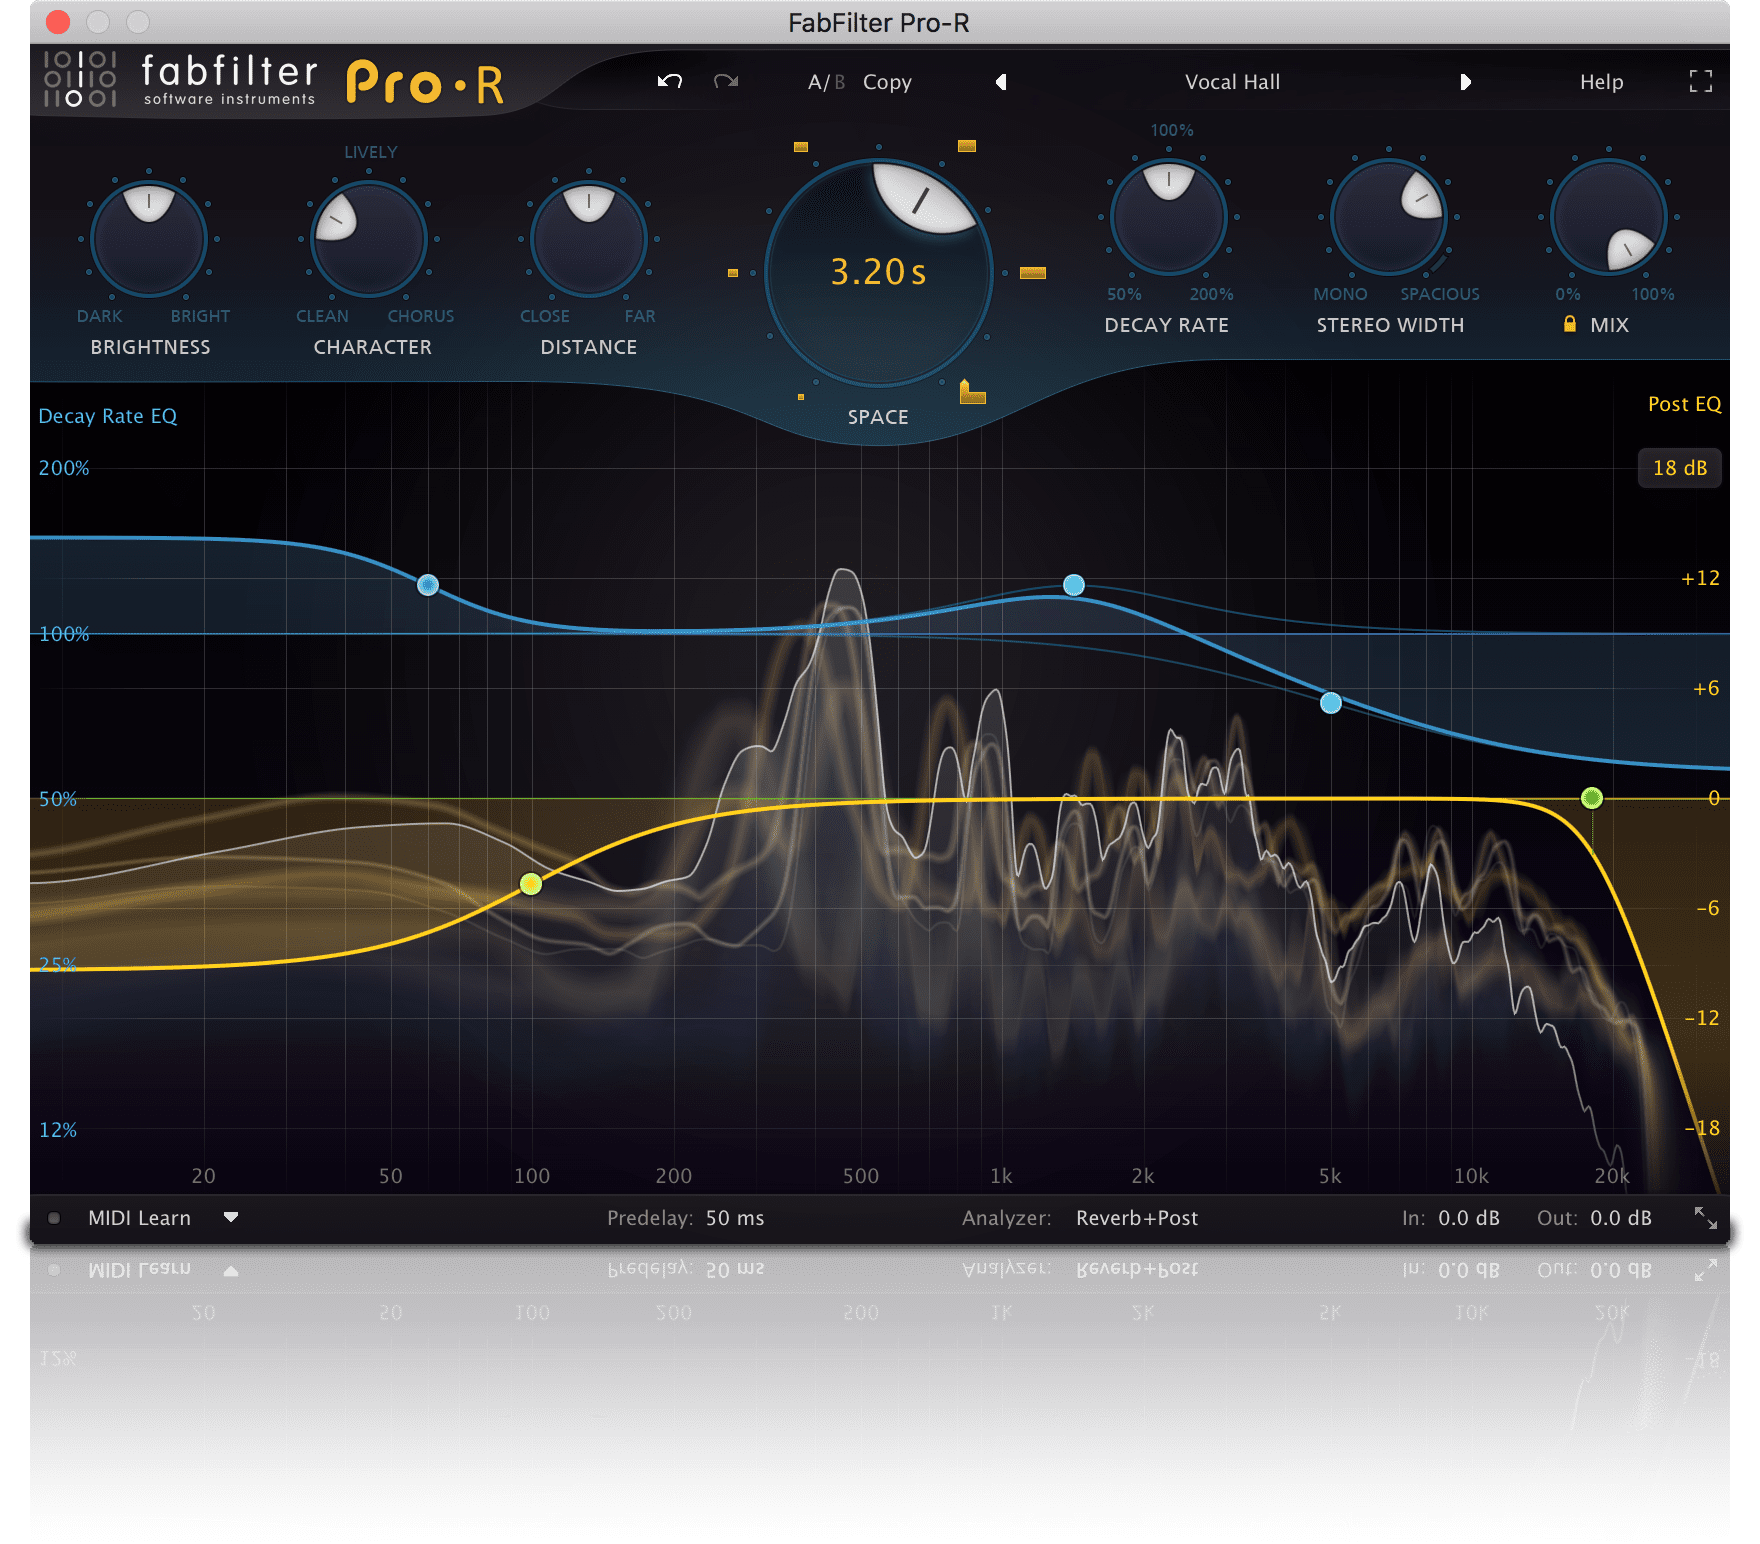1760x1544 pixels.
Task: Open the Analyzer Reverb+Post selector
Action: pyautogui.click(x=1137, y=1218)
